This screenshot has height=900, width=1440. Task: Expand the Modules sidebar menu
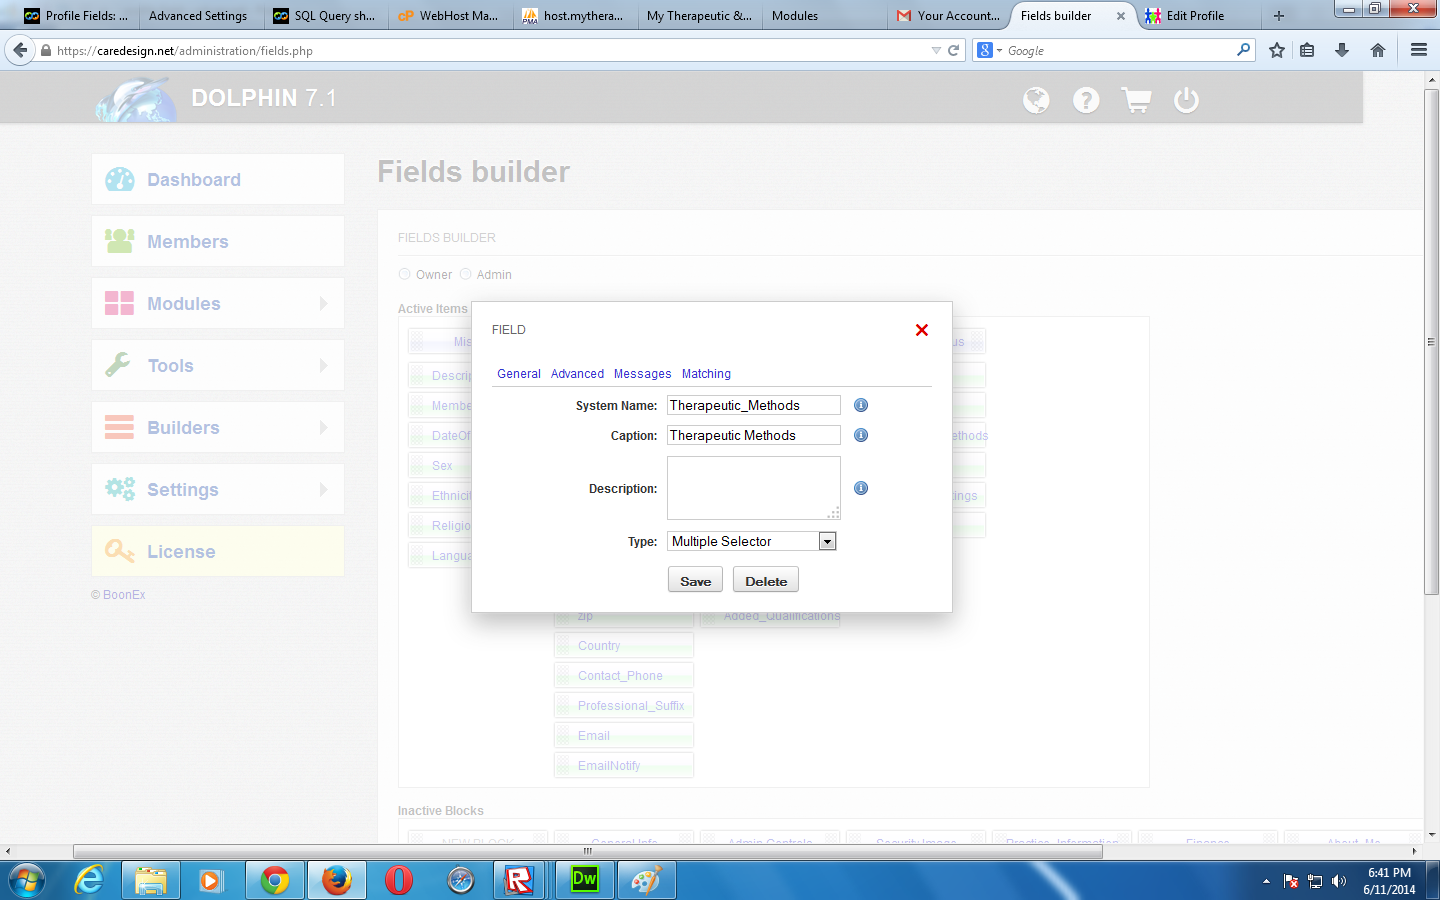click(218, 304)
